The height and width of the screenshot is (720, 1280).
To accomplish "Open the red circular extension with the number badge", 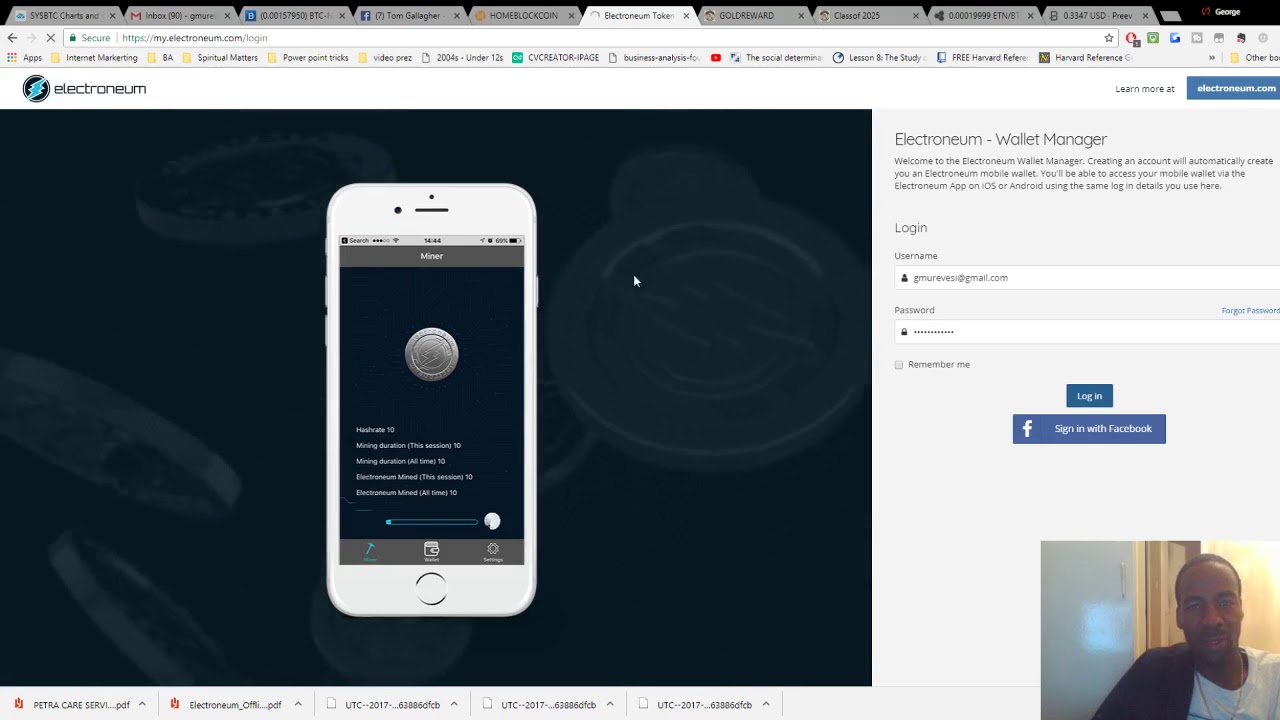I will pyautogui.click(x=1132, y=38).
